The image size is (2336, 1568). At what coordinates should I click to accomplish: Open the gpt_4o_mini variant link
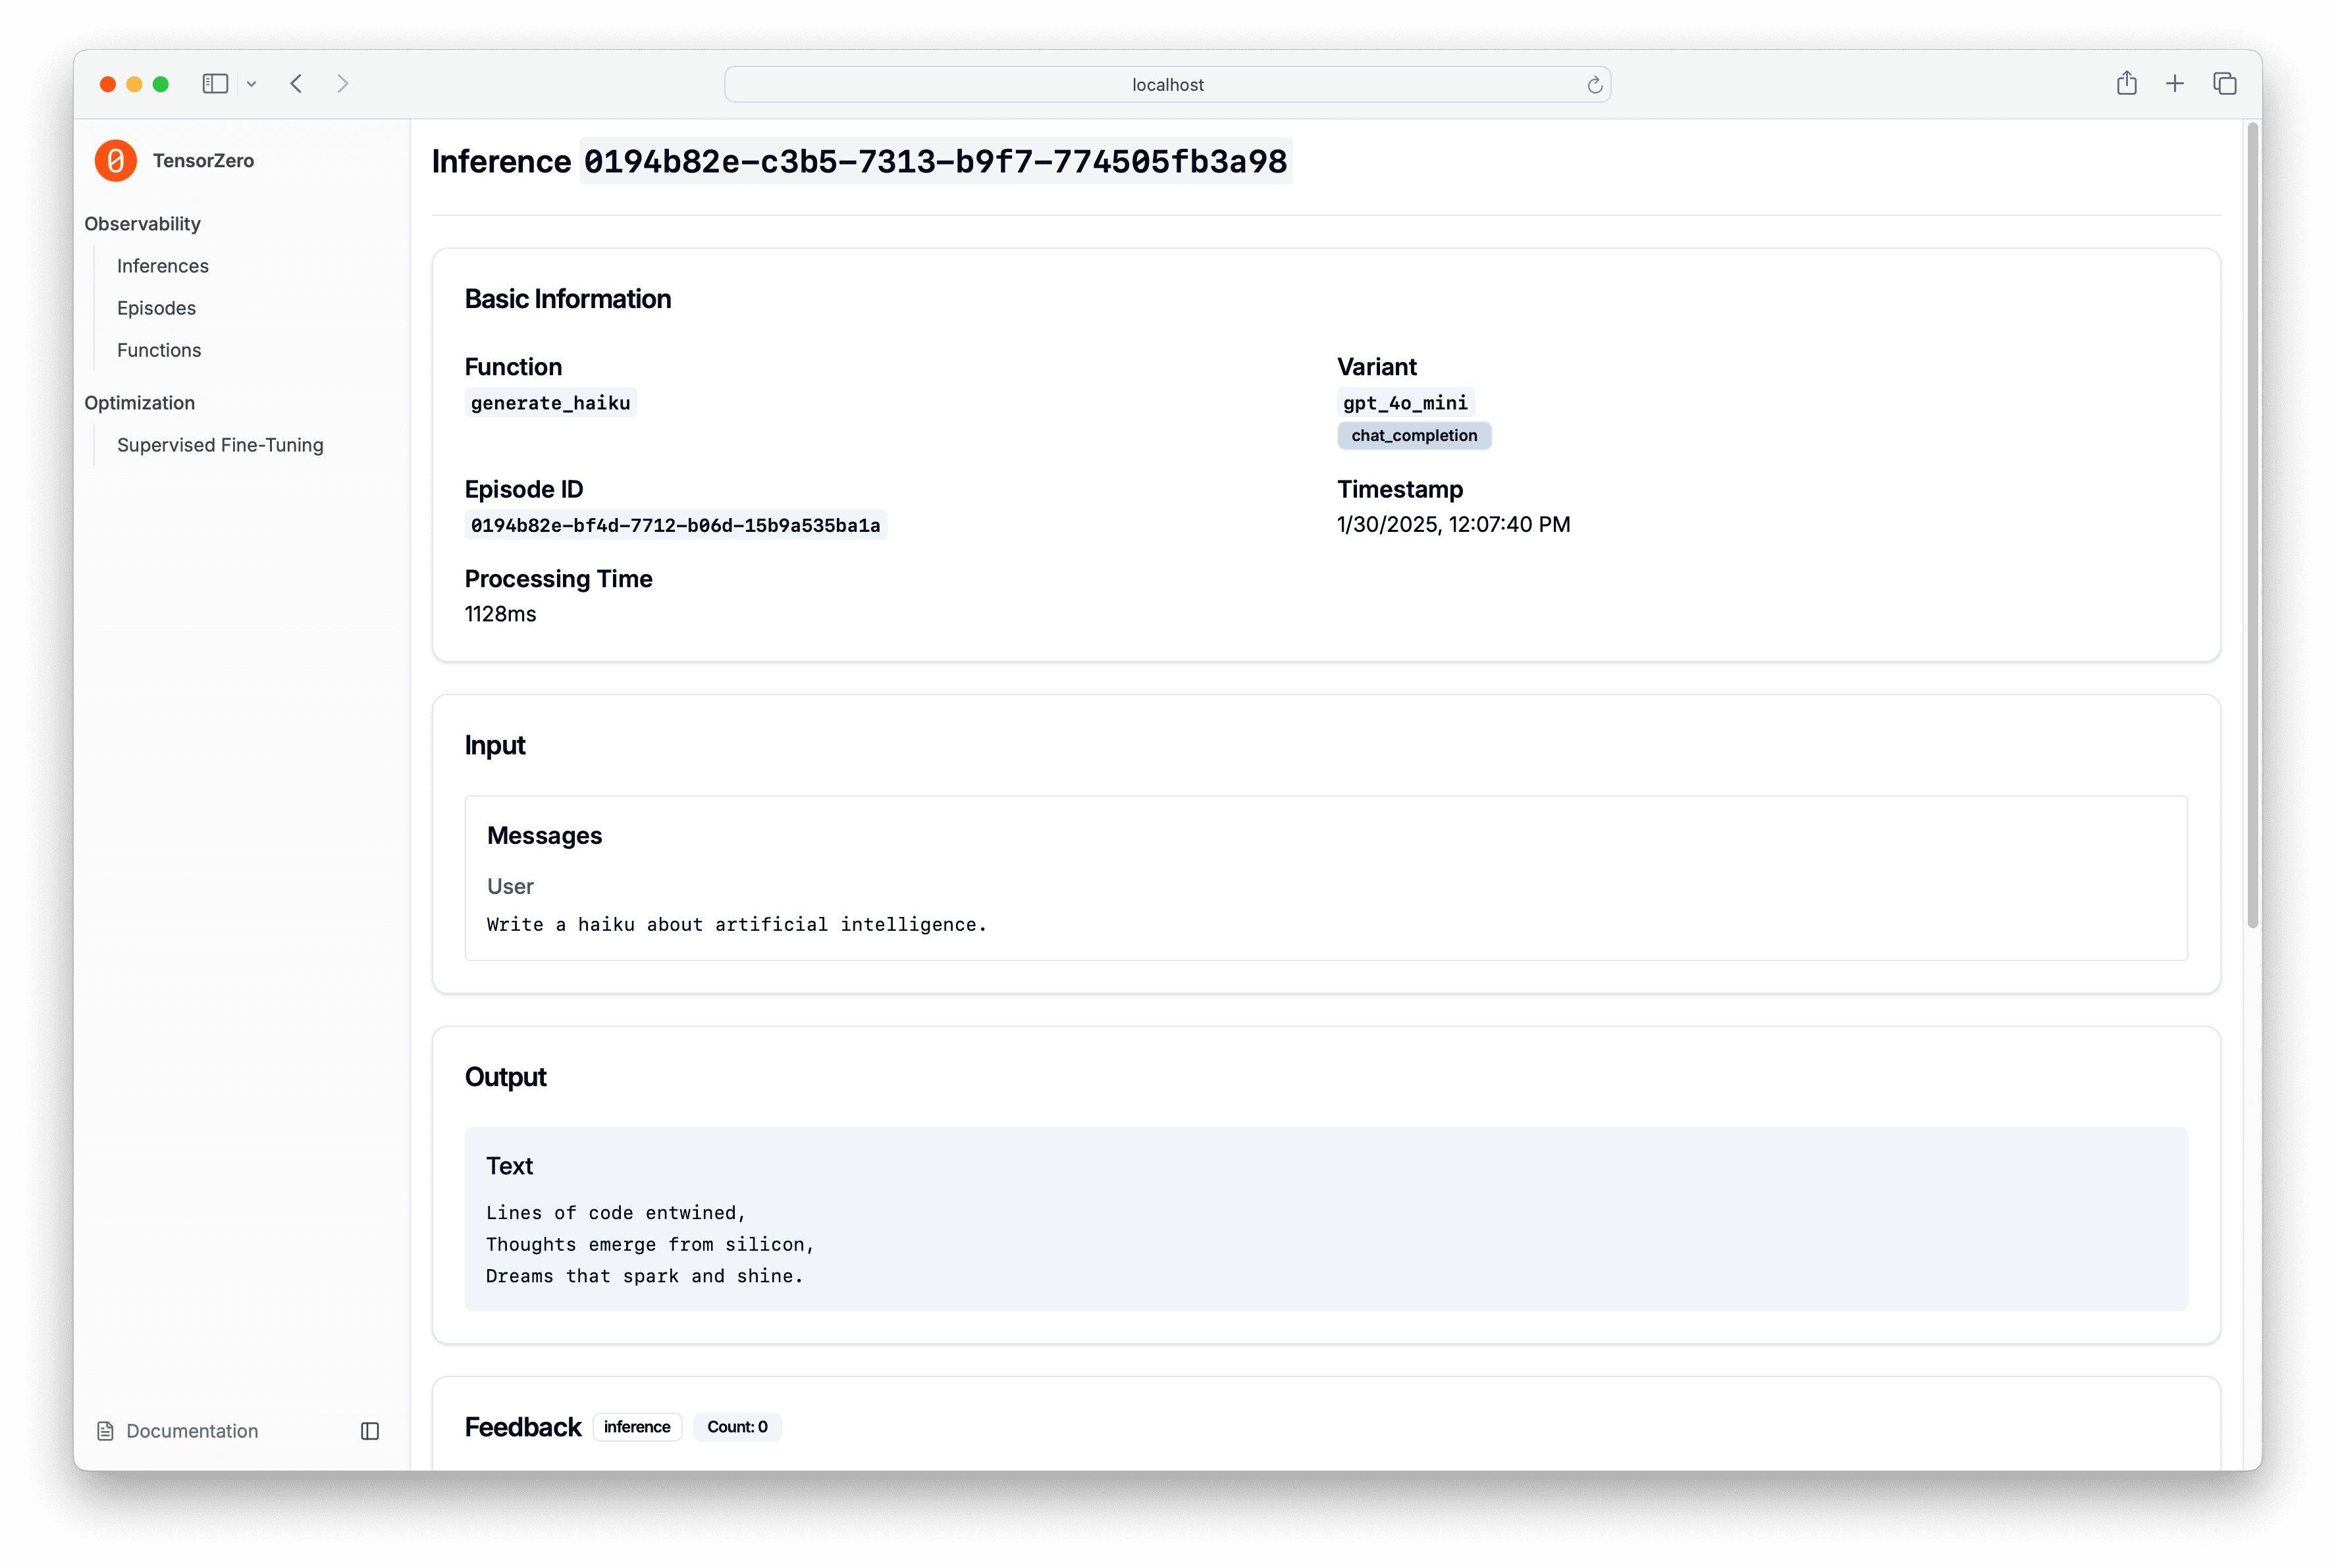(x=1405, y=403)
